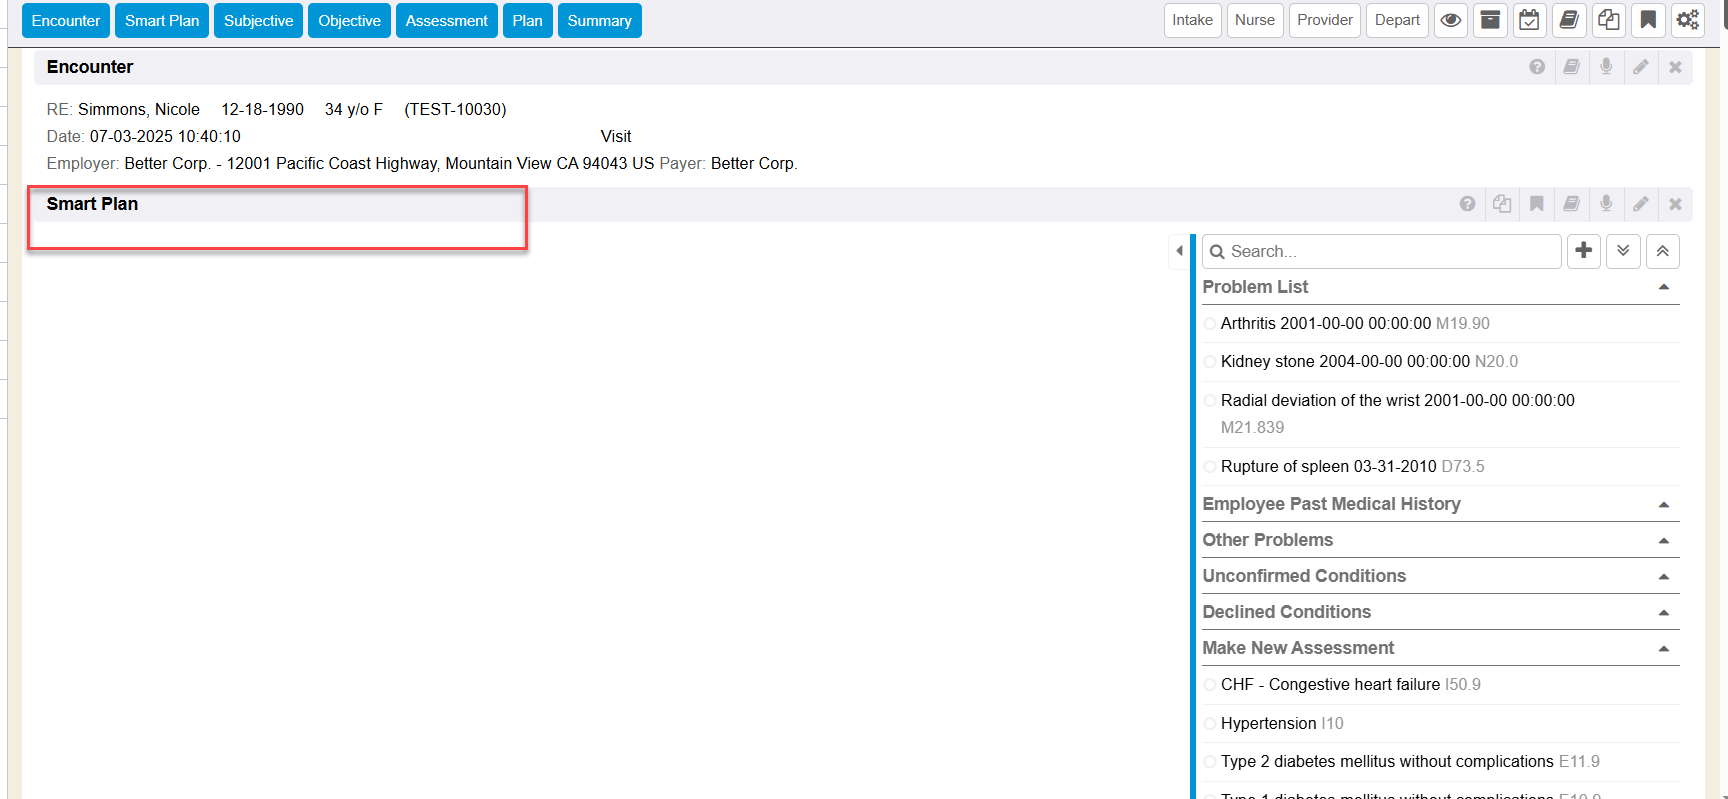The height and width of the screenshot is (799, 1728).
Task: Expand Employee Past Medical History section
Action: [1664, 504]
